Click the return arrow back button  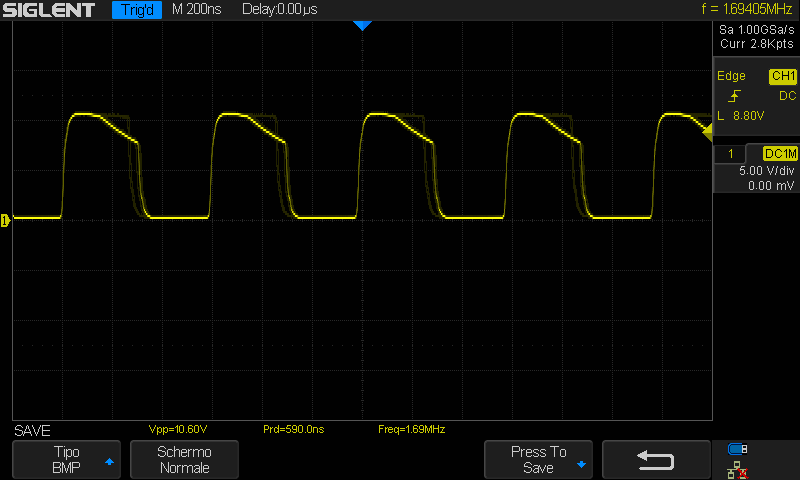(x=656, y=460)
